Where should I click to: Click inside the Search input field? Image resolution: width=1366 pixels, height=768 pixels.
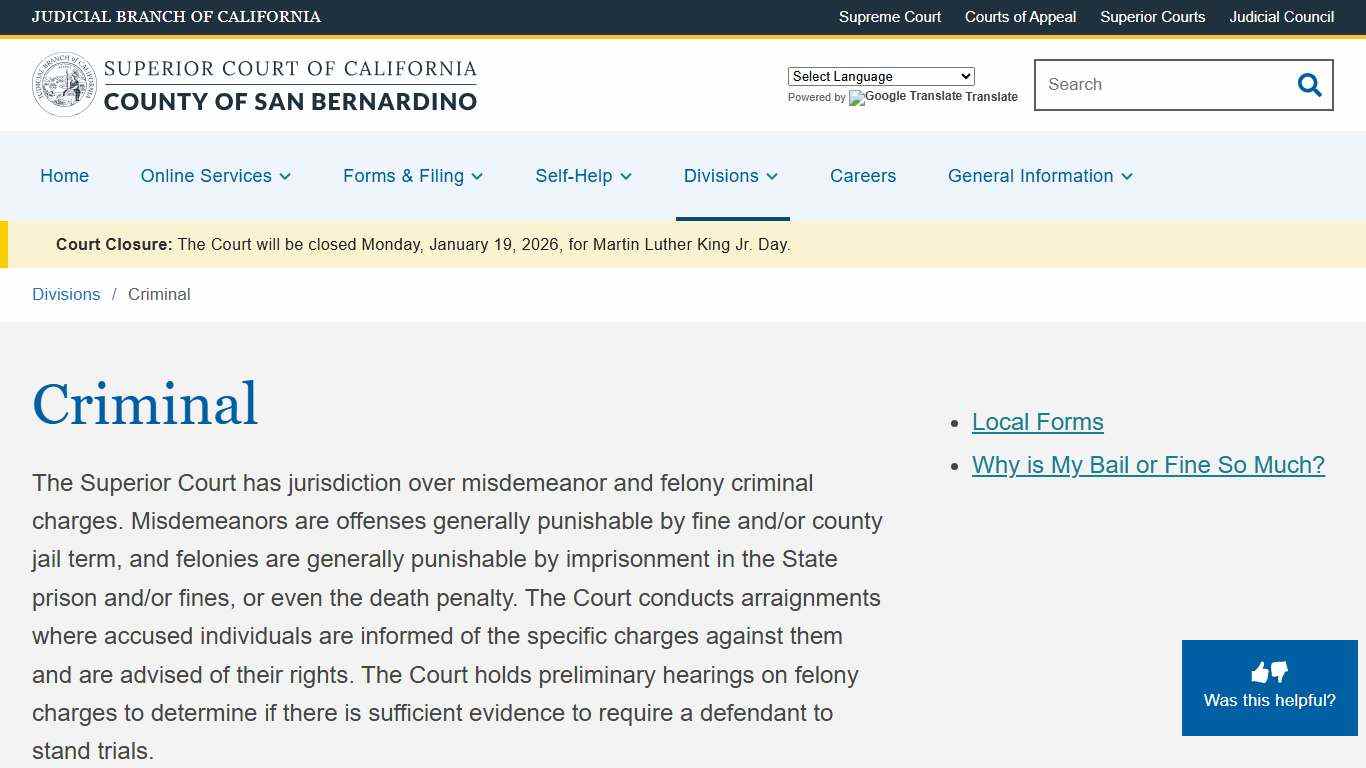tap(1150, 85)
